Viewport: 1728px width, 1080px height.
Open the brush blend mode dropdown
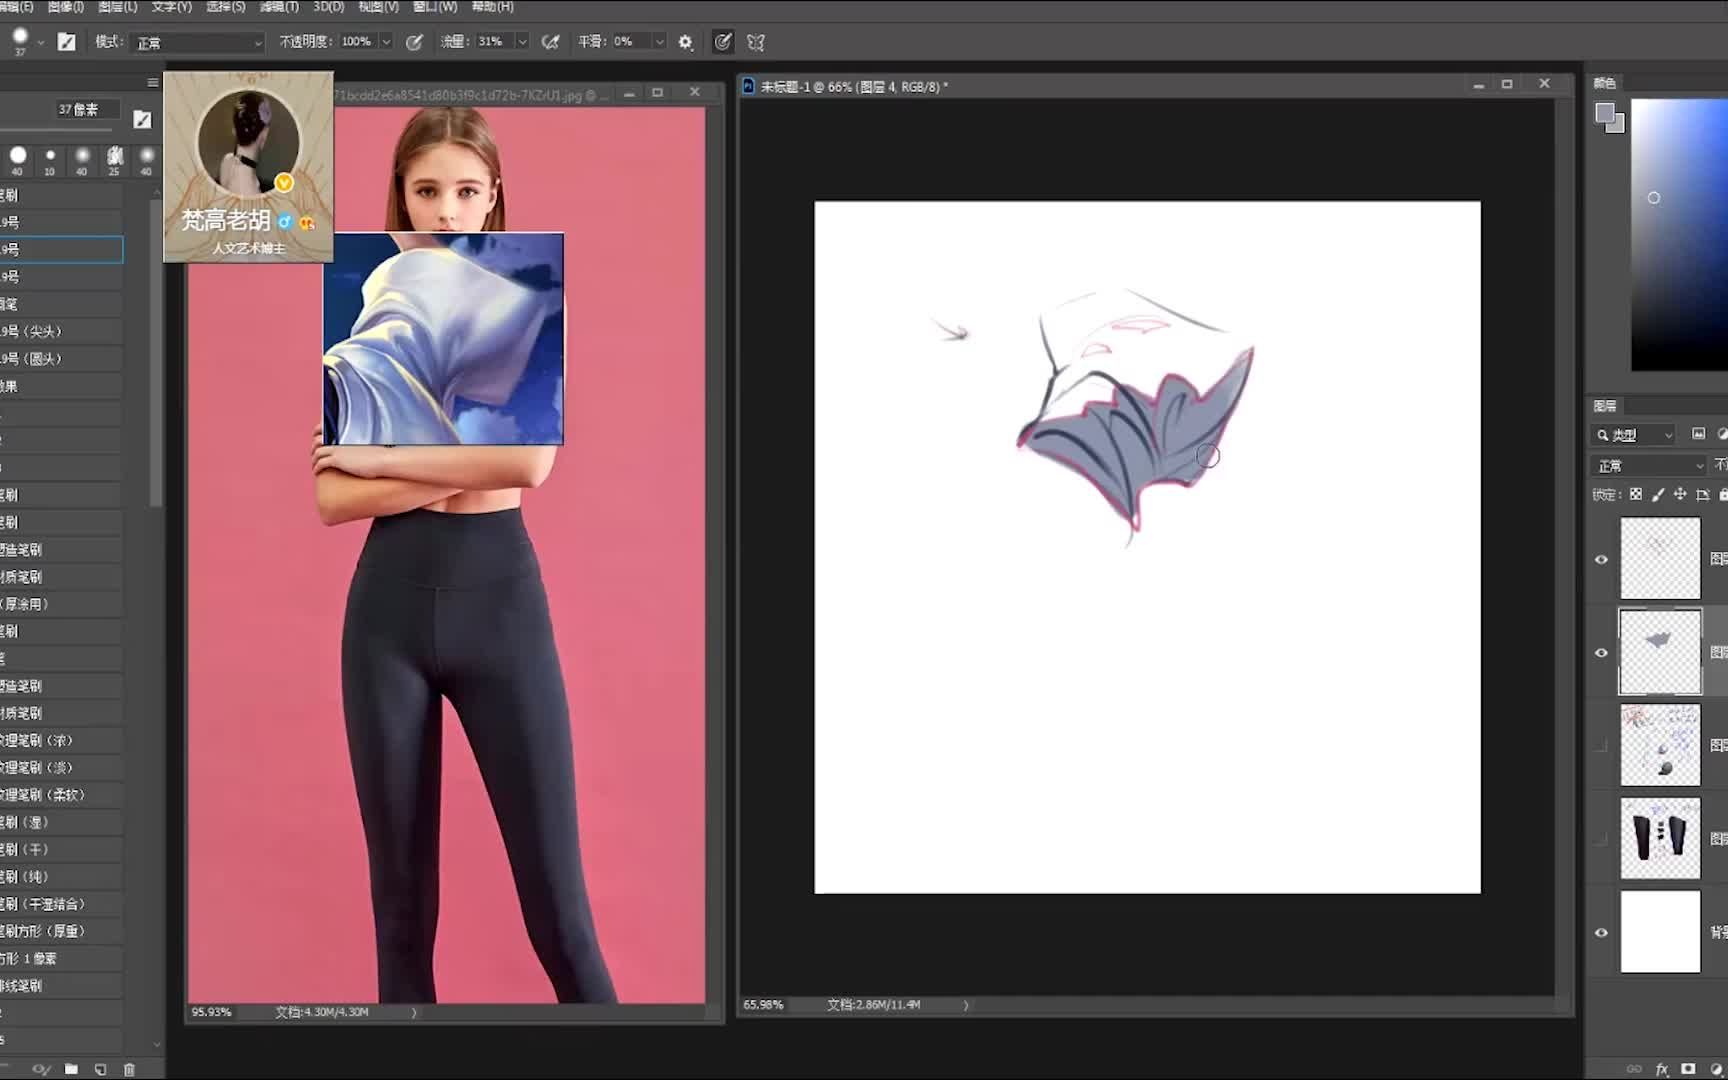point(198,42)
